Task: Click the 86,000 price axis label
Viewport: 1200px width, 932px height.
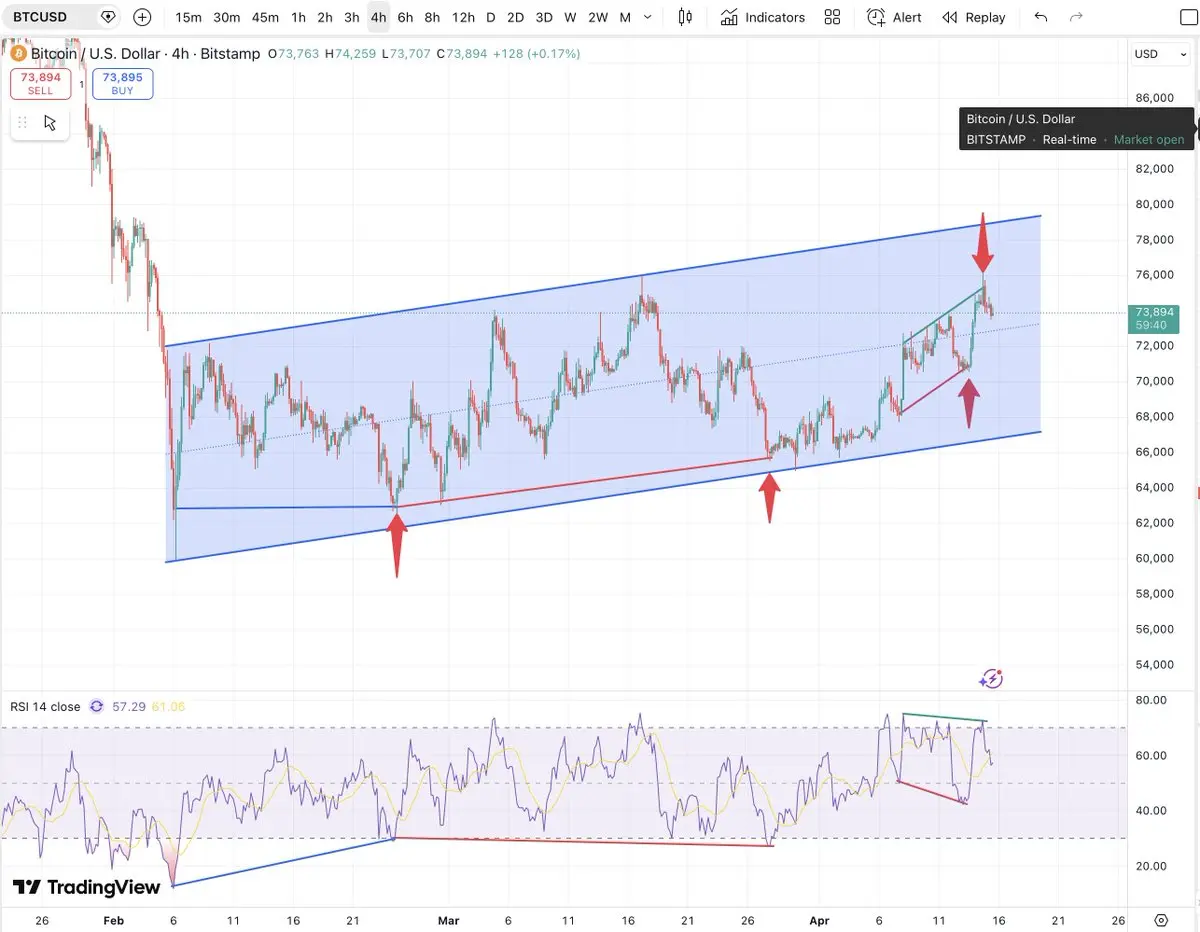Action: pos(1155,98)
